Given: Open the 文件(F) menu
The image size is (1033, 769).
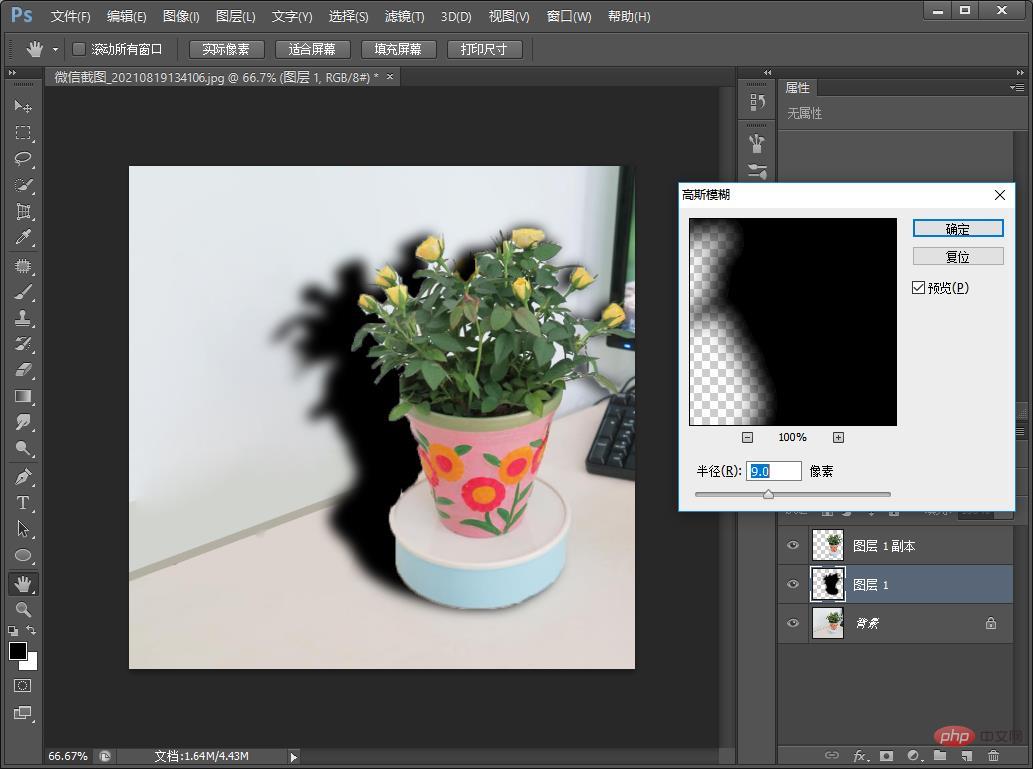Looking at the screenshot, I should tap(70, 16).
